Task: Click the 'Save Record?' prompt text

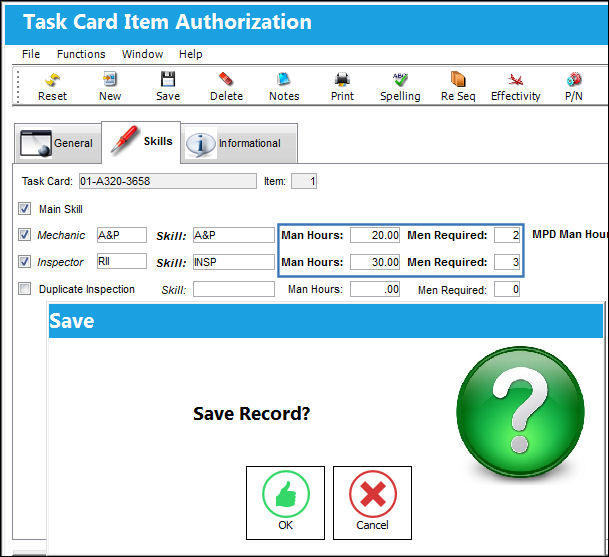Action: 252,413
